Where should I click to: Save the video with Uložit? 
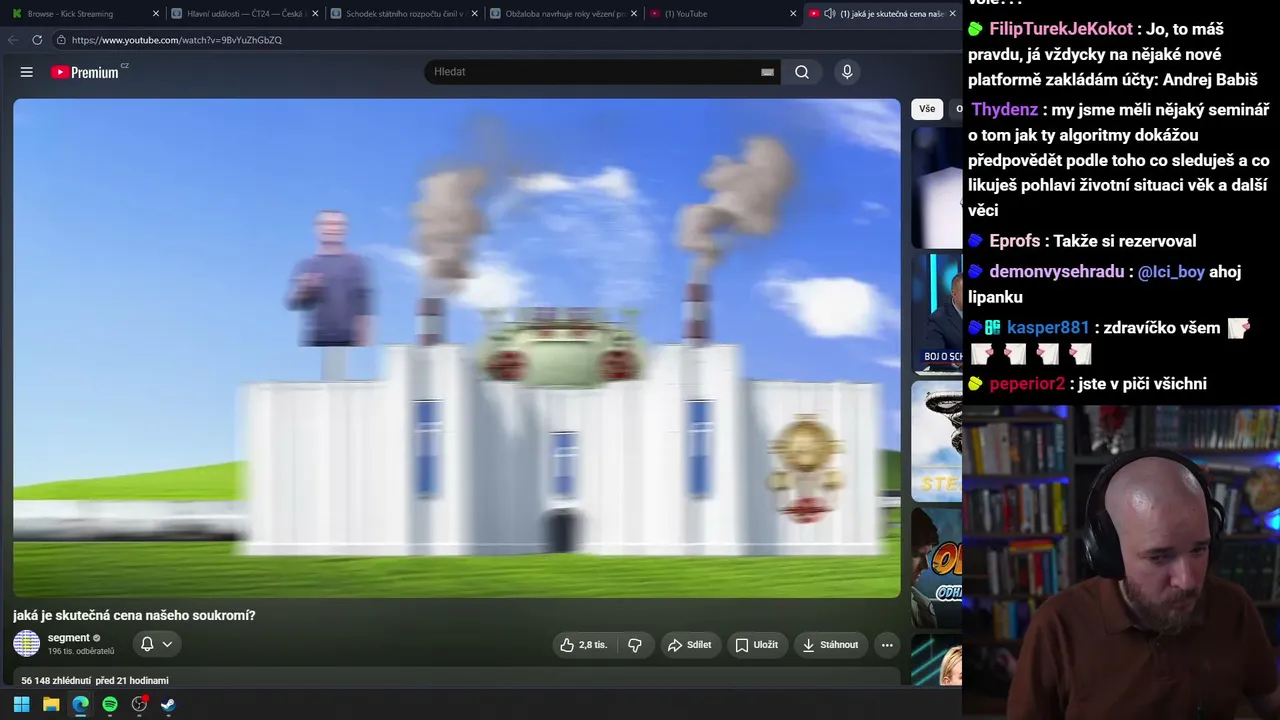(x=757, y=645)
